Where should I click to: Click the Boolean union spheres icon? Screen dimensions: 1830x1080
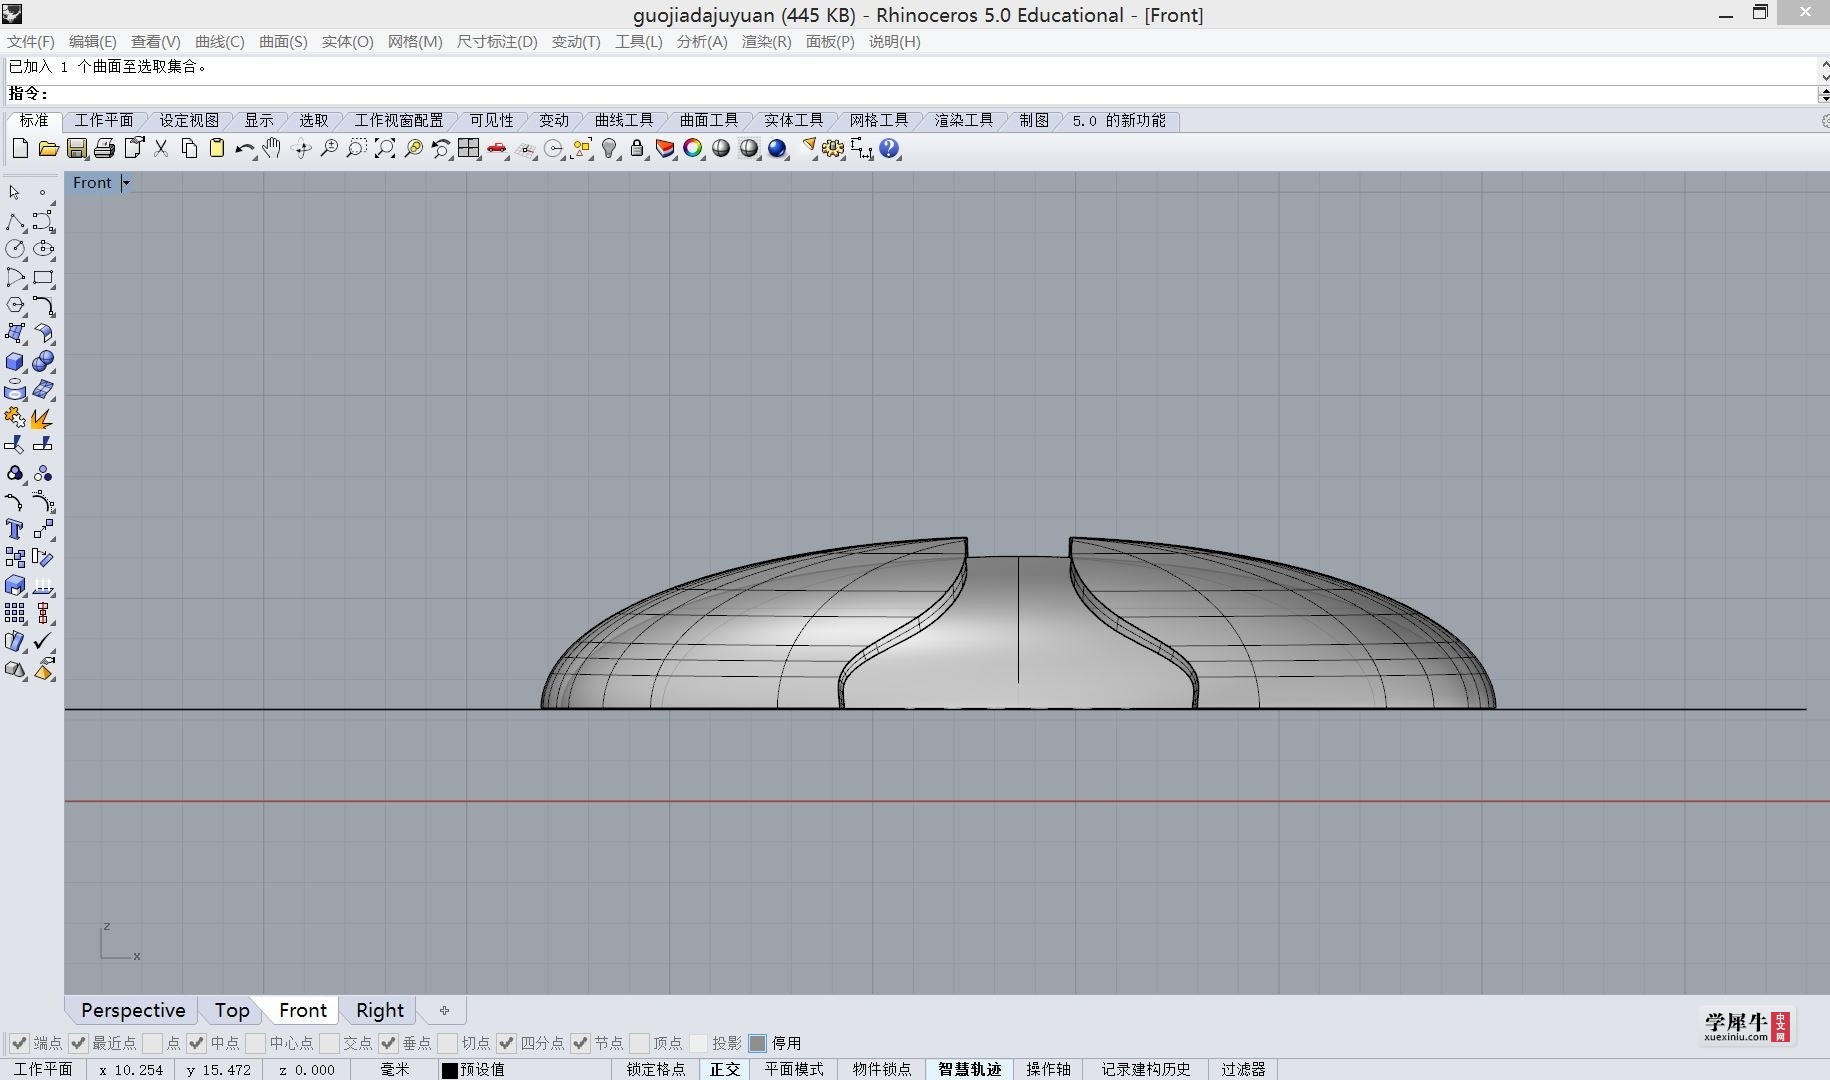43,361
